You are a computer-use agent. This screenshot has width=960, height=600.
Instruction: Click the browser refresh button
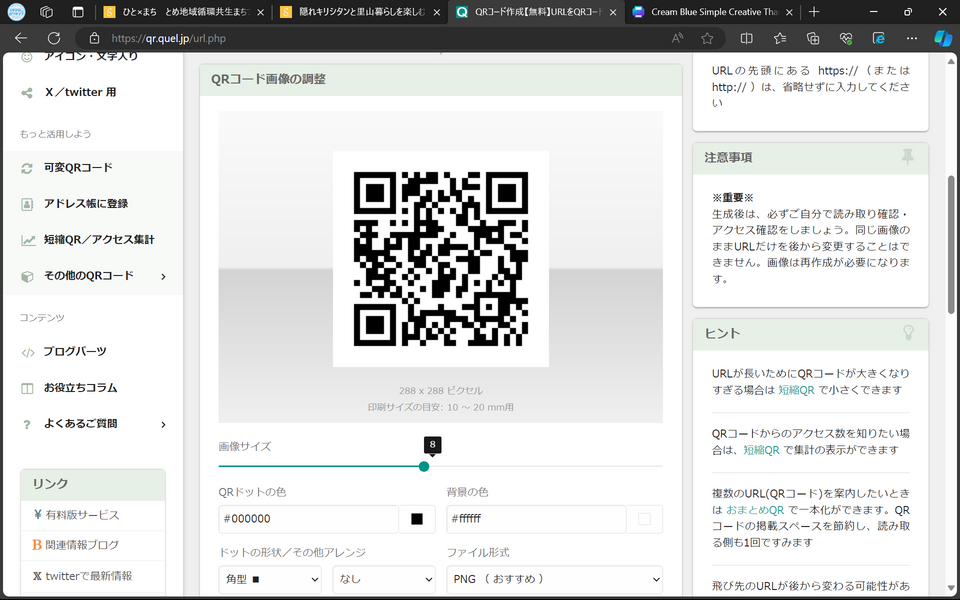click(x=52, y=38)
